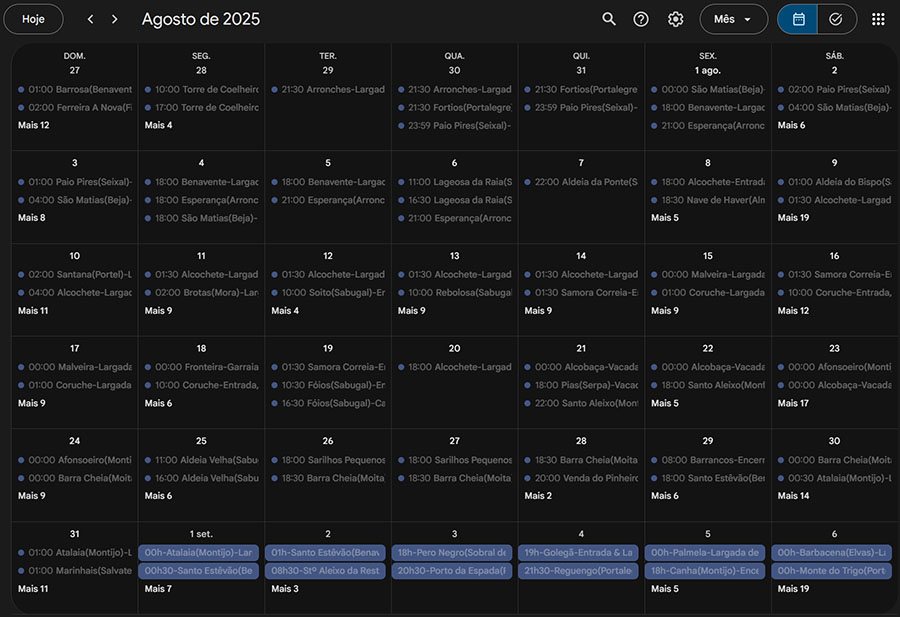
Task: Open event 10:00 Torre de Coelheiros
Action: (x=201, y=90)
